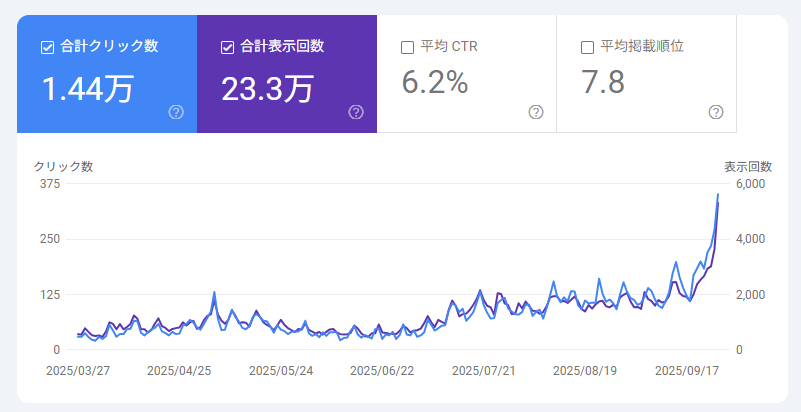Click the 1.44万 total clicks value
The image size is (801, 412).
tap(87, 88)
